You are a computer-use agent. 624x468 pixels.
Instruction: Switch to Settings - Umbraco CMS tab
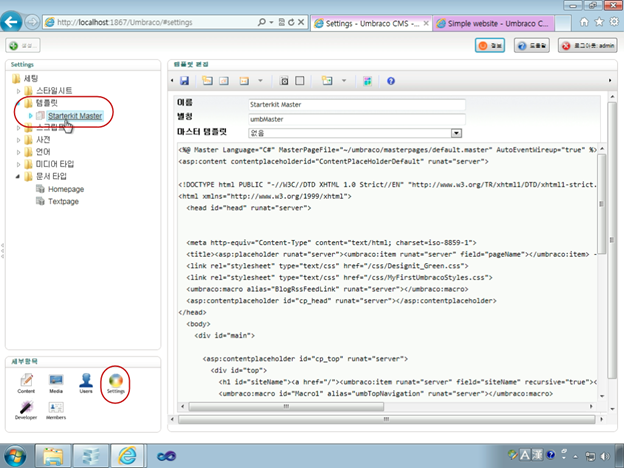tap(371, 23)
